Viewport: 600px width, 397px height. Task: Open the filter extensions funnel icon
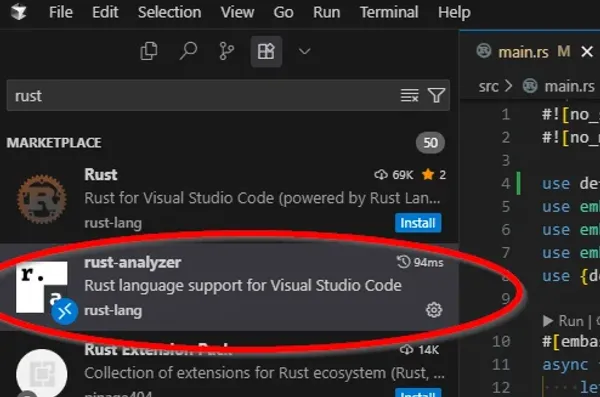point(436,95)
